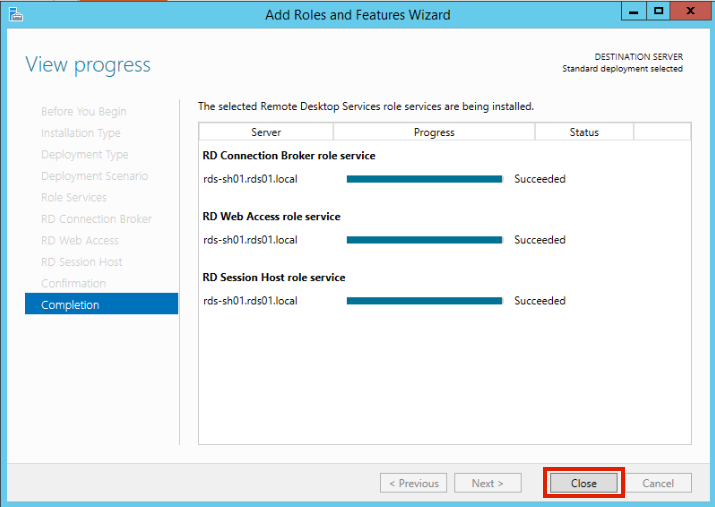Sort by the Server column header

tap(266, 132)
